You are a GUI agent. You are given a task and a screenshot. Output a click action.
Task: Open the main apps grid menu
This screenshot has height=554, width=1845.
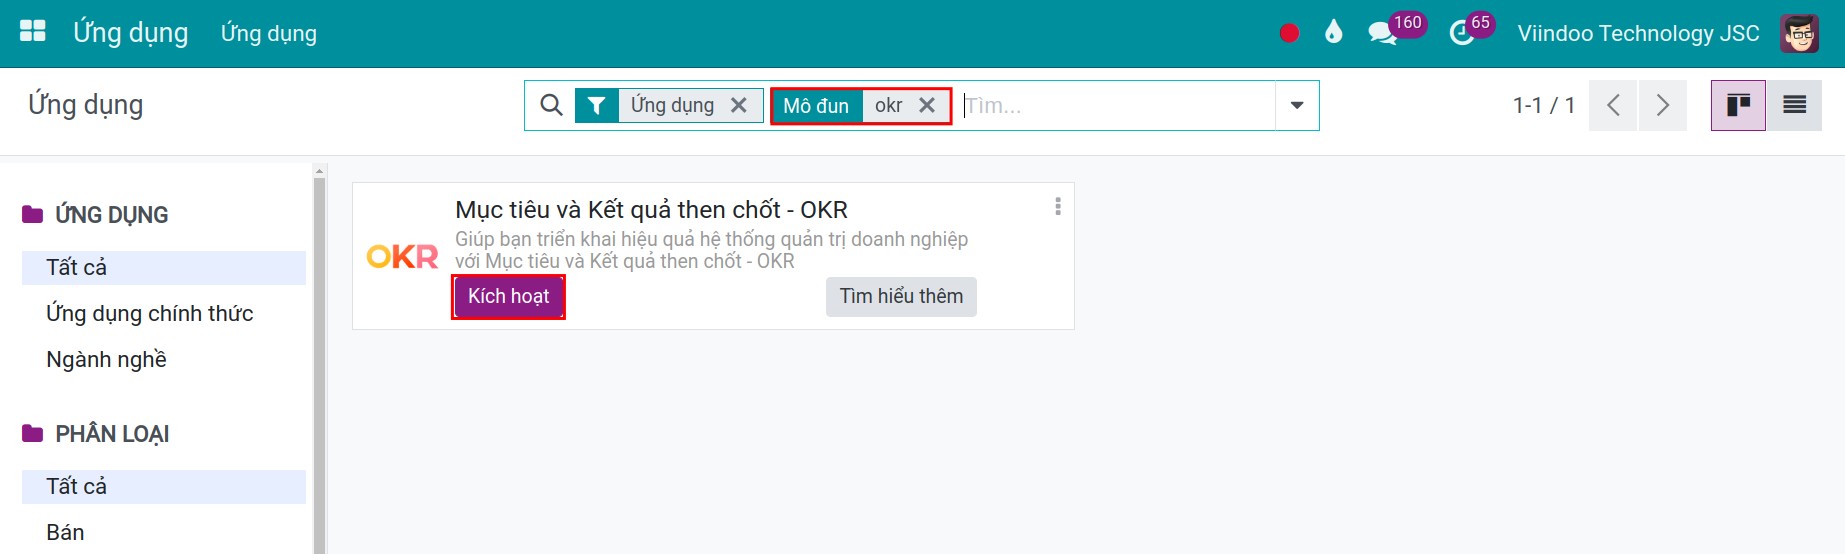click(33, 32)
